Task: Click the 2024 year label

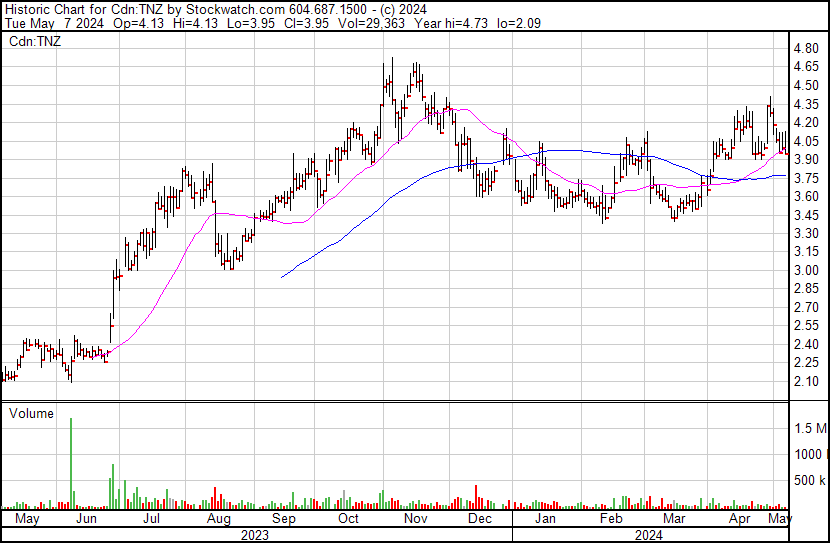Action: [x=648, y=534]
